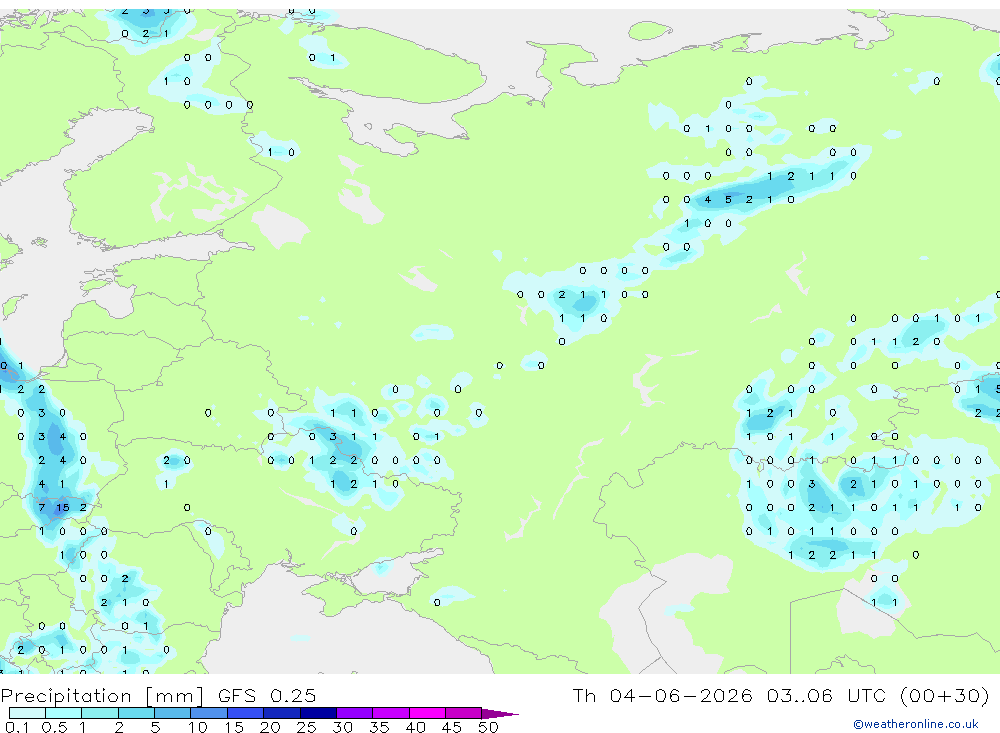The height and width of the screenshot is (733, 1000).
Task: Click the 'Precipitation [mm]' title text
Action: [102, 695]
